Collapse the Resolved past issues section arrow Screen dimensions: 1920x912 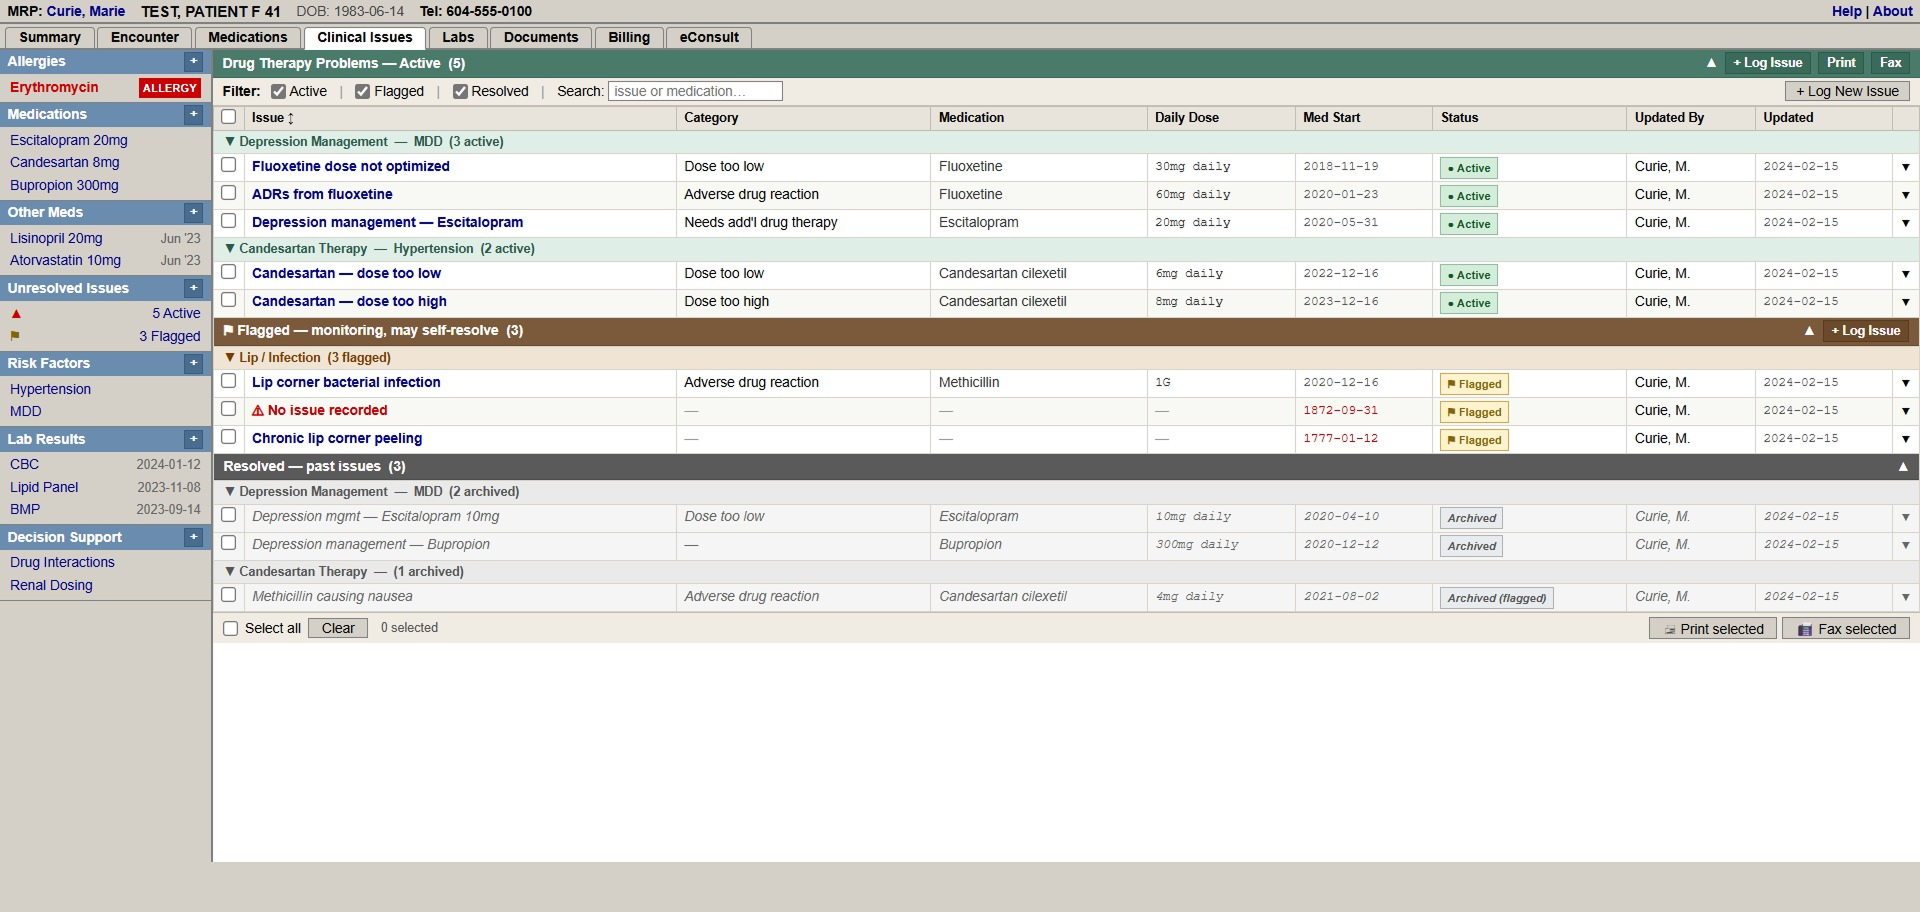tap(1903, 467)
